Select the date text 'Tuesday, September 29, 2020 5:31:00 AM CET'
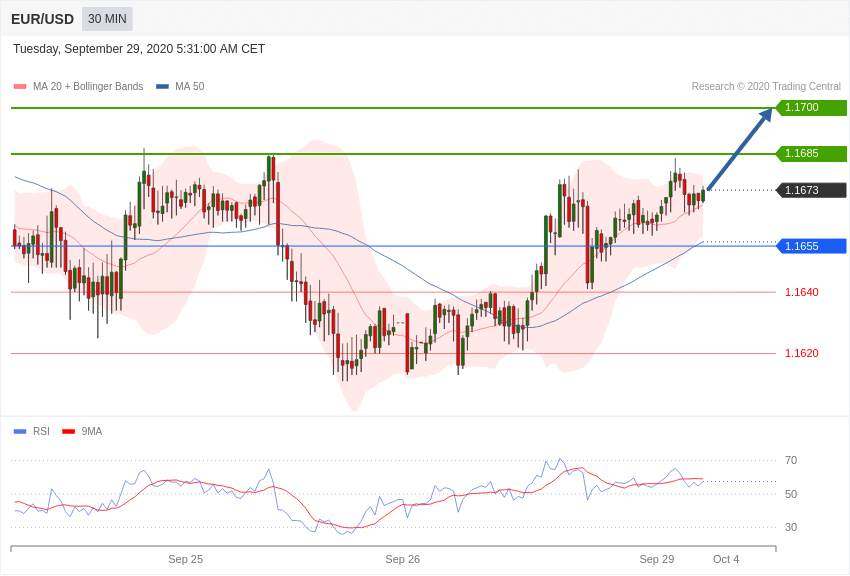The width and height of the screenshot is (850, 576). pyautogui.click(x=139, y=49)
